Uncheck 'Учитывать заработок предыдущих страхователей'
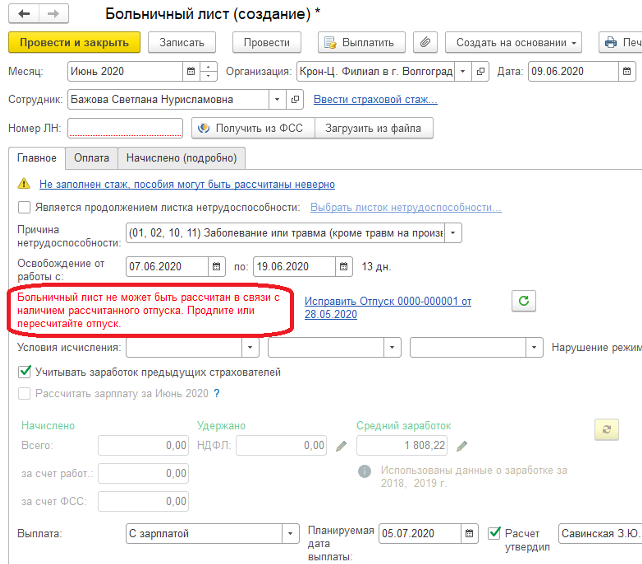The width and height of the screenshot is (642, 564). pyautogui.click(x=25, y=372)
